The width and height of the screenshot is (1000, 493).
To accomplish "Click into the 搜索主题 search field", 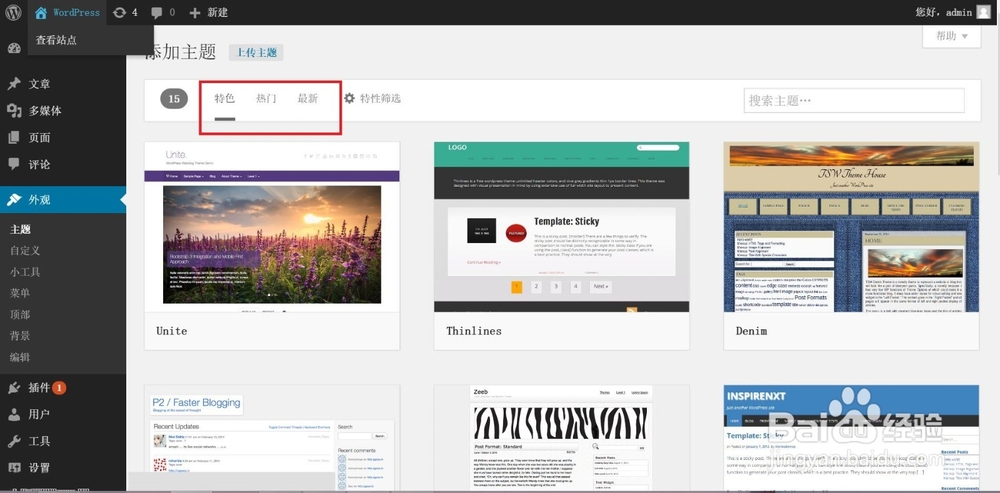I will (854, 100).
